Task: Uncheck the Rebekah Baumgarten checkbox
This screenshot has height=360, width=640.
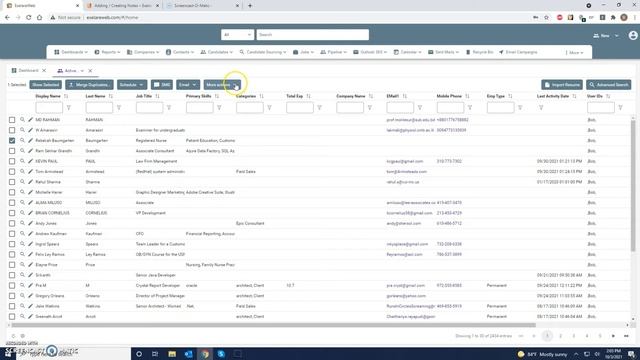Action: [x=12, y=140]
